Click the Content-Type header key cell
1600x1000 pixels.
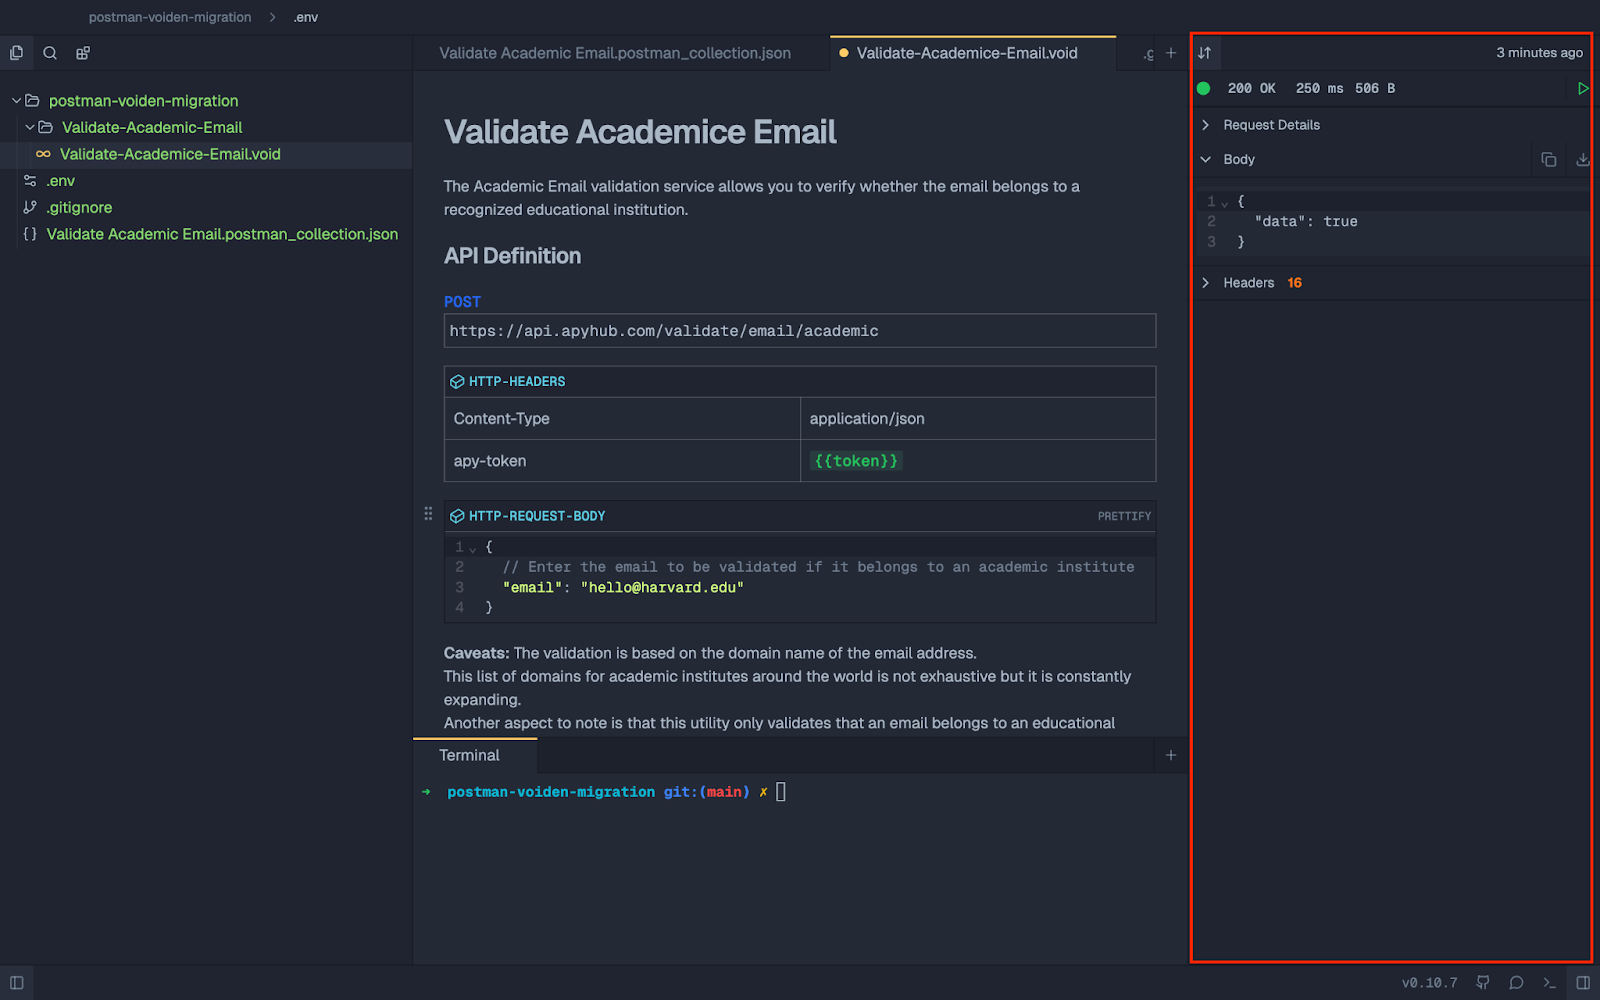pos(622,419)
